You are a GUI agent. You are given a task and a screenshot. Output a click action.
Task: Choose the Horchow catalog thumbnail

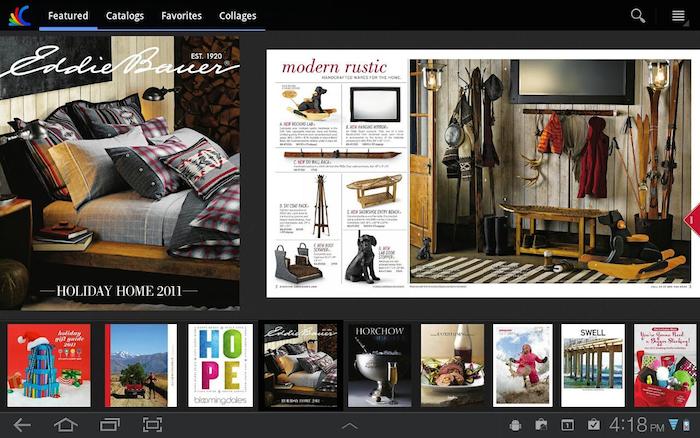(379, 365)
